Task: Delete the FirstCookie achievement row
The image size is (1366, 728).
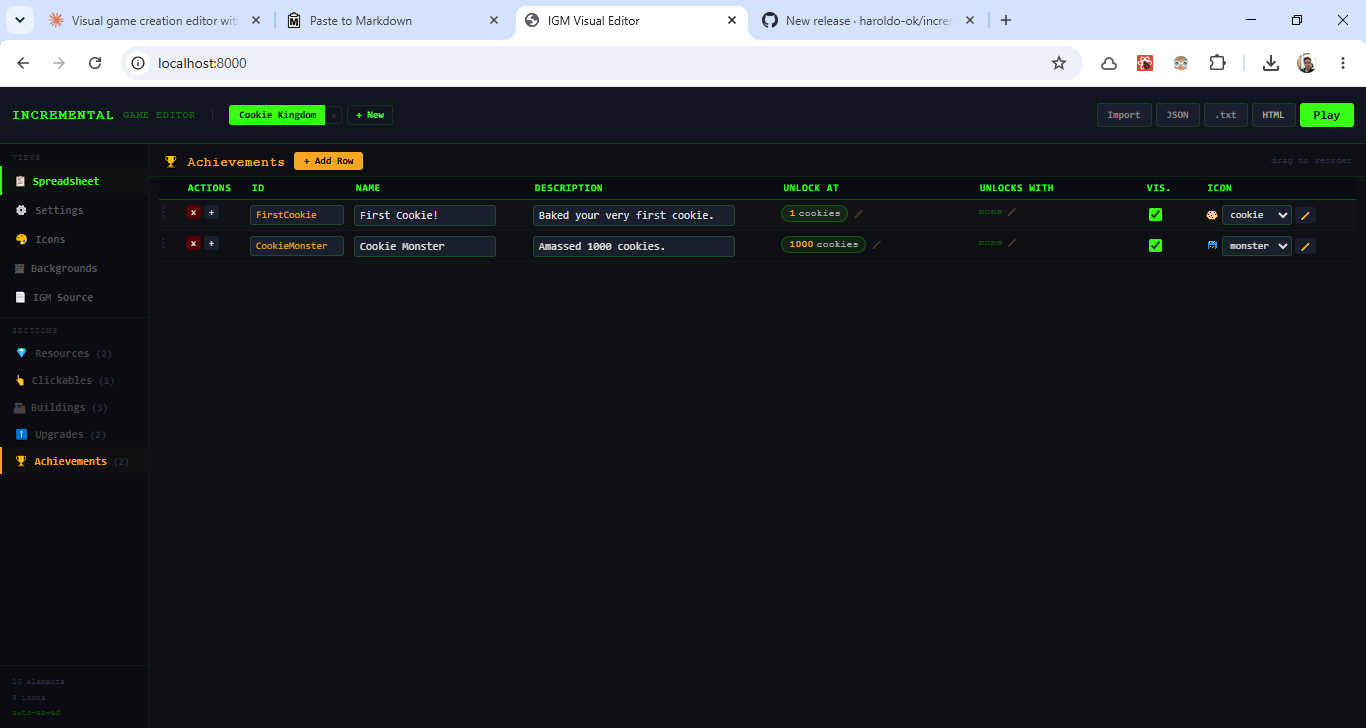Action: click(193, 213)
